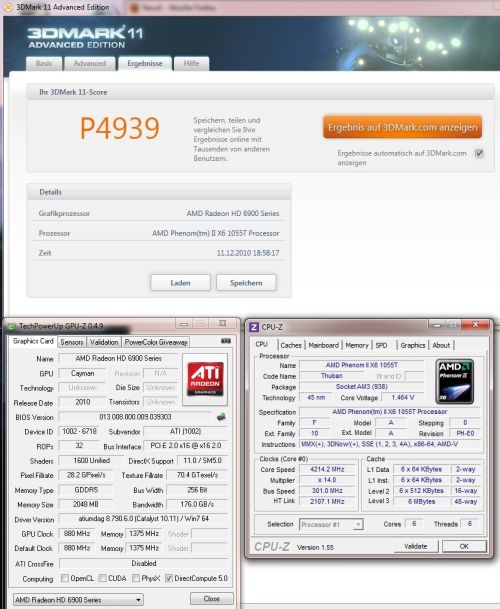This screenshot has width=500, height=609.
Task: Click the GPU Clock 880 MHz field
Action: 77,534
